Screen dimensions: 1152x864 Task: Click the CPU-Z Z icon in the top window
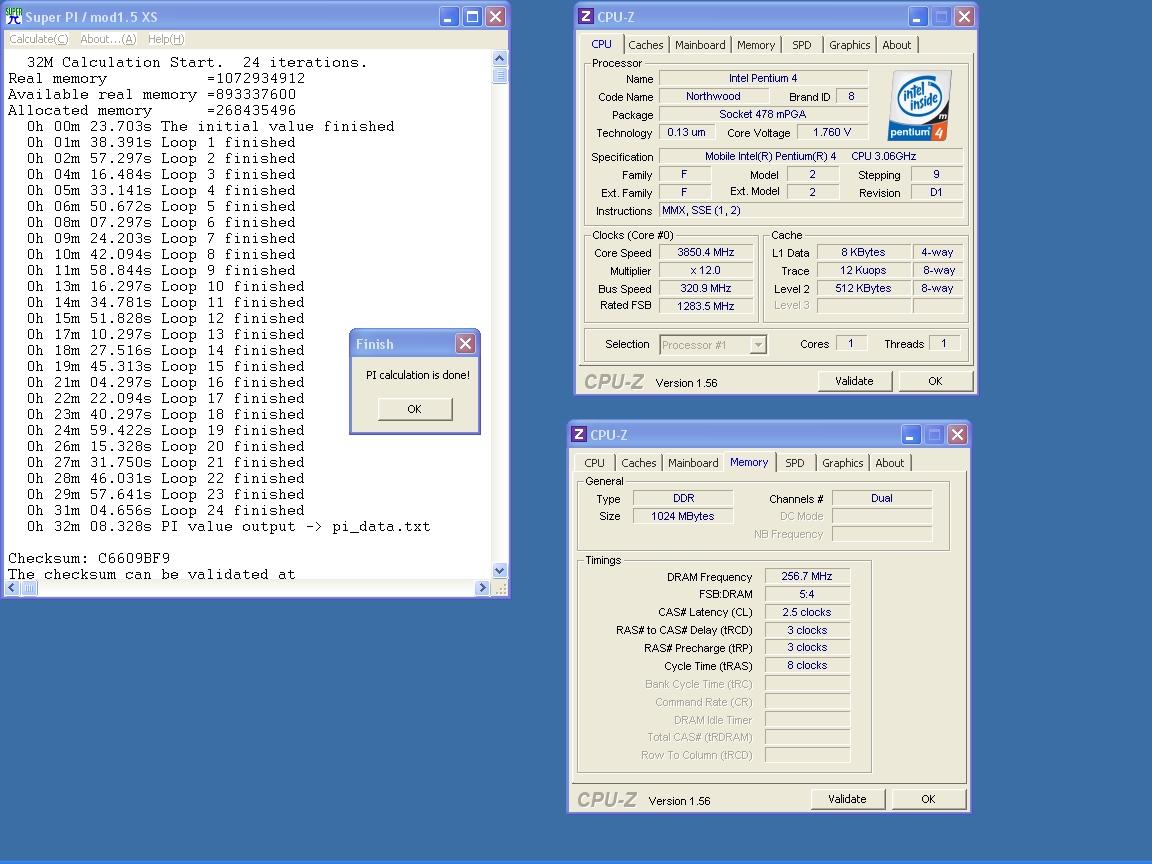pyautogui.click(x=586, y=16)
